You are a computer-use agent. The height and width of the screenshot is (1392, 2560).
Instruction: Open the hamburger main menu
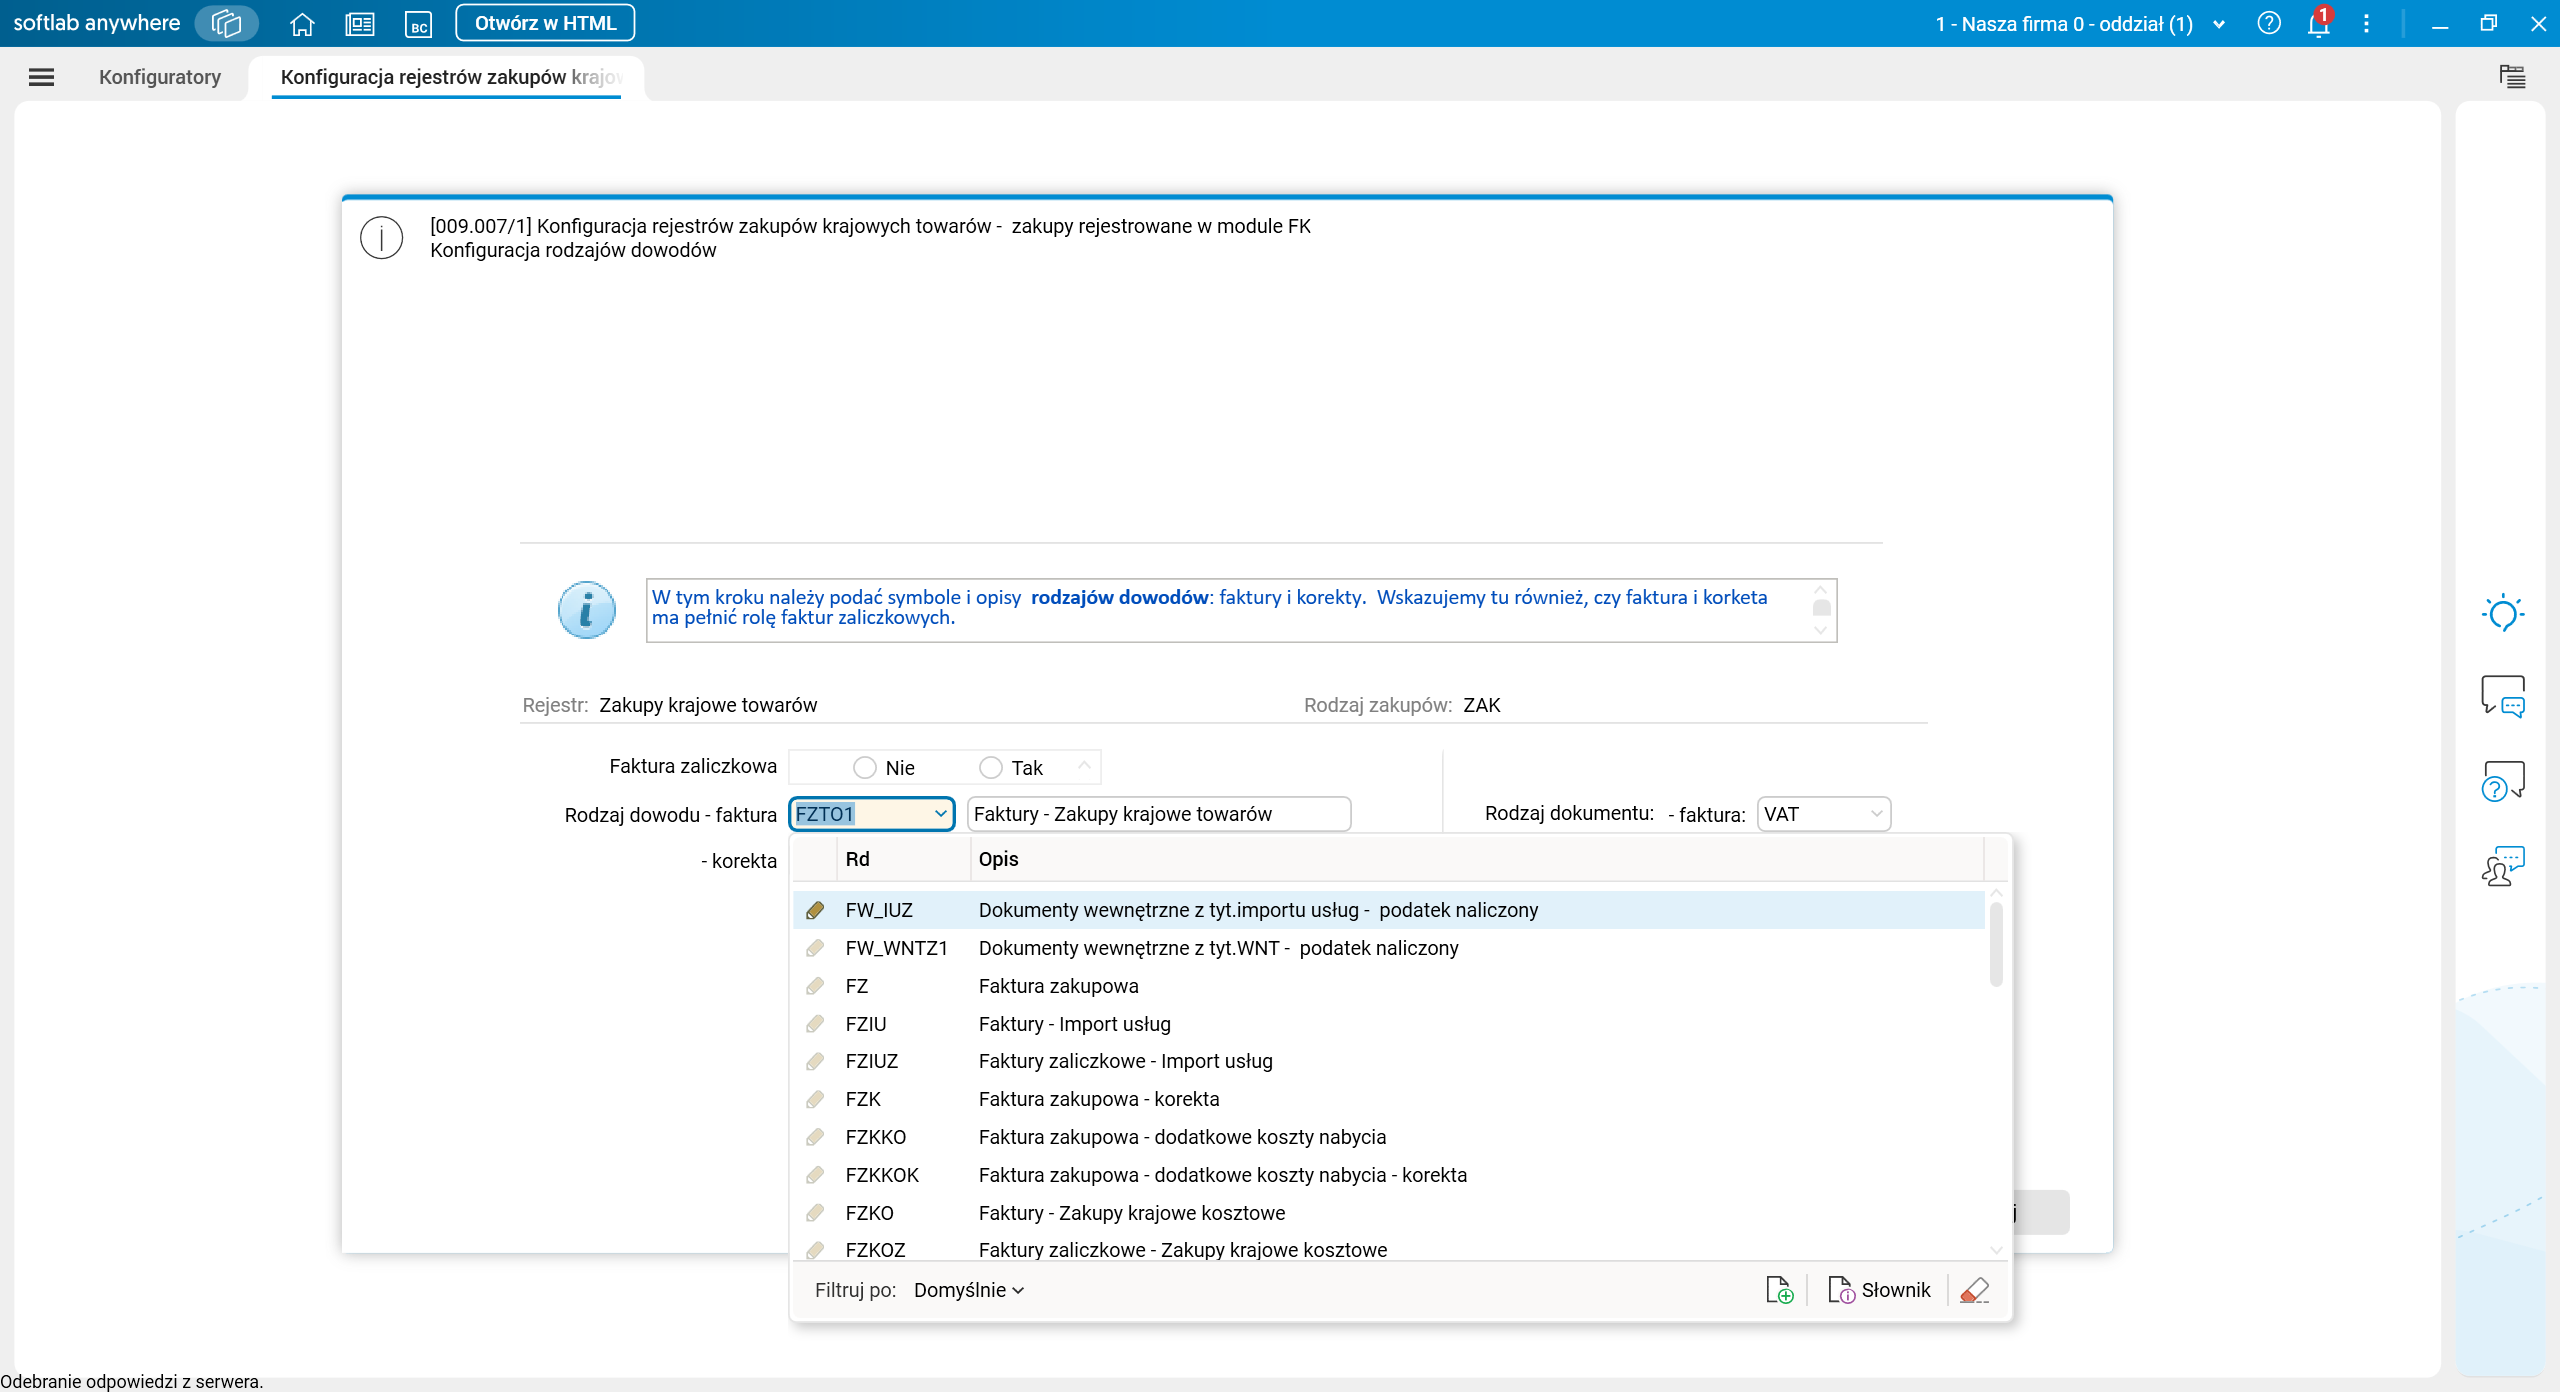tap(41, 77)
